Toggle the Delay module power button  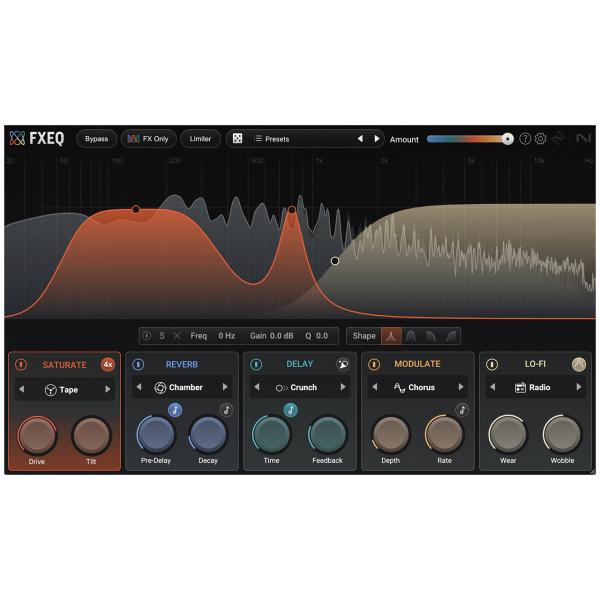tap(257, 365)
